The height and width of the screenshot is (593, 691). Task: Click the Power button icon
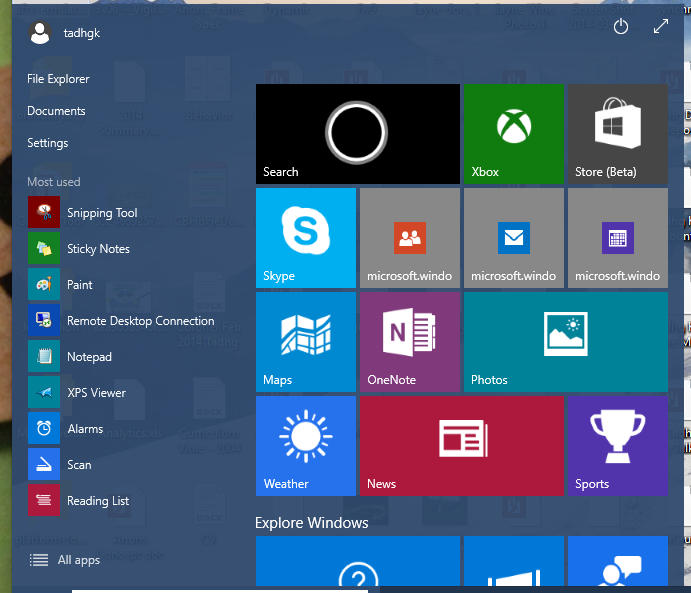pos(620,28)
